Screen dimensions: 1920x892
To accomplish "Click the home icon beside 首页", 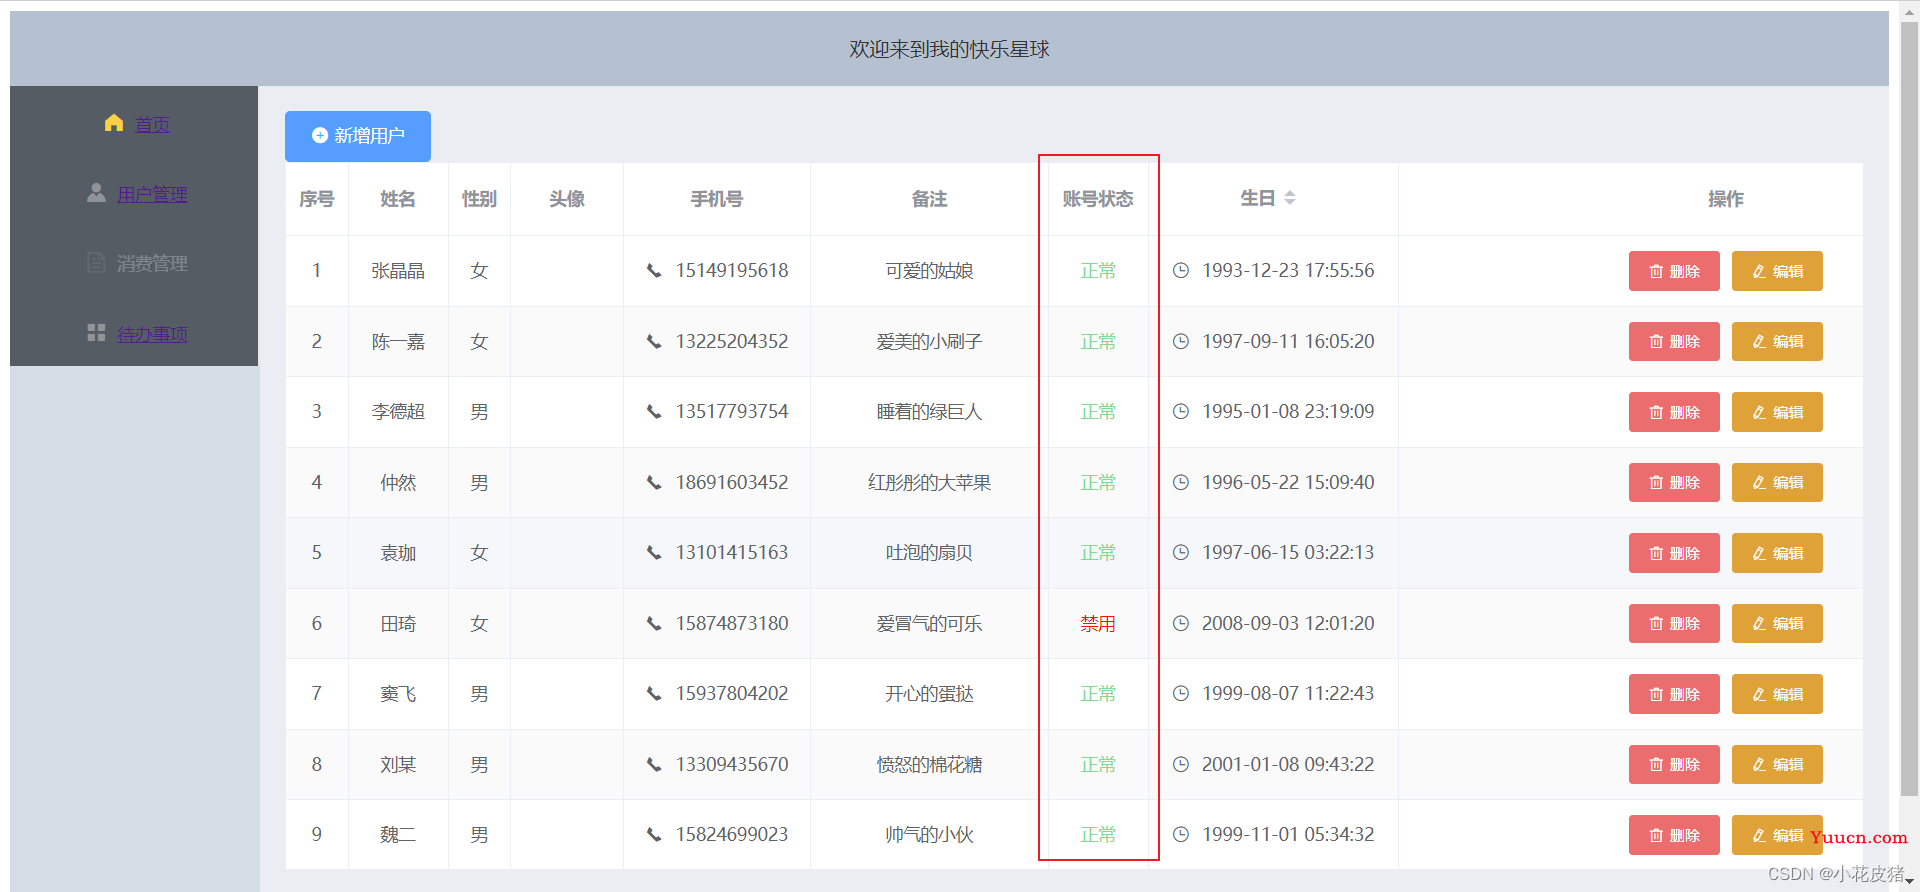I will point(114,123).
